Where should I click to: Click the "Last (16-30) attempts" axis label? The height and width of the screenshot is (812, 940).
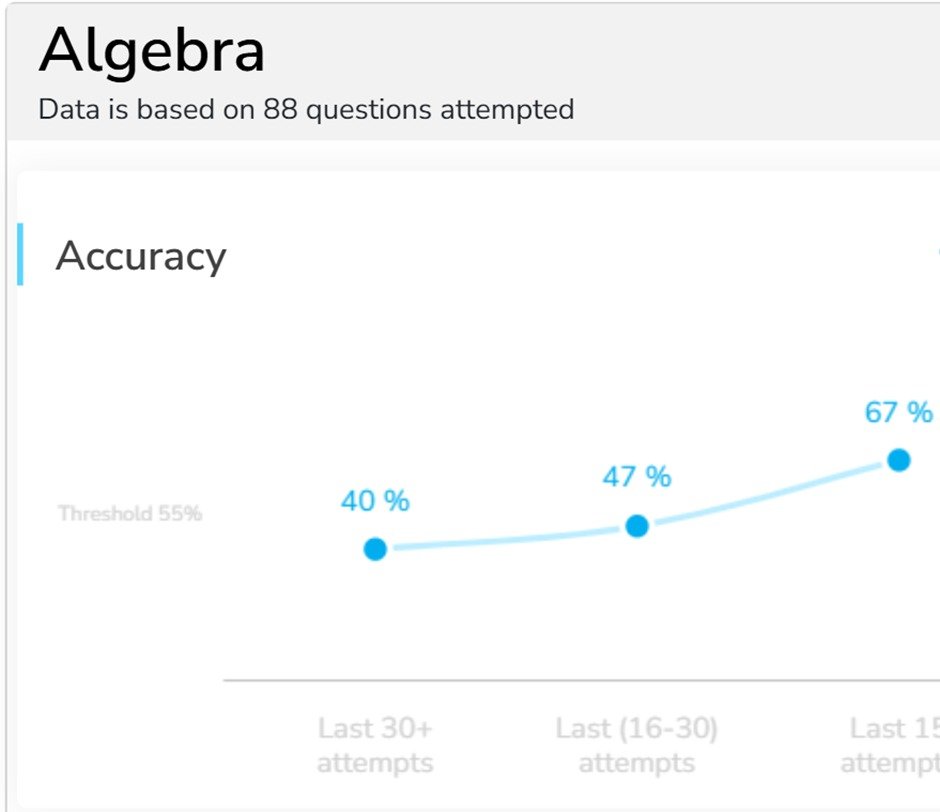pos(637,746)
